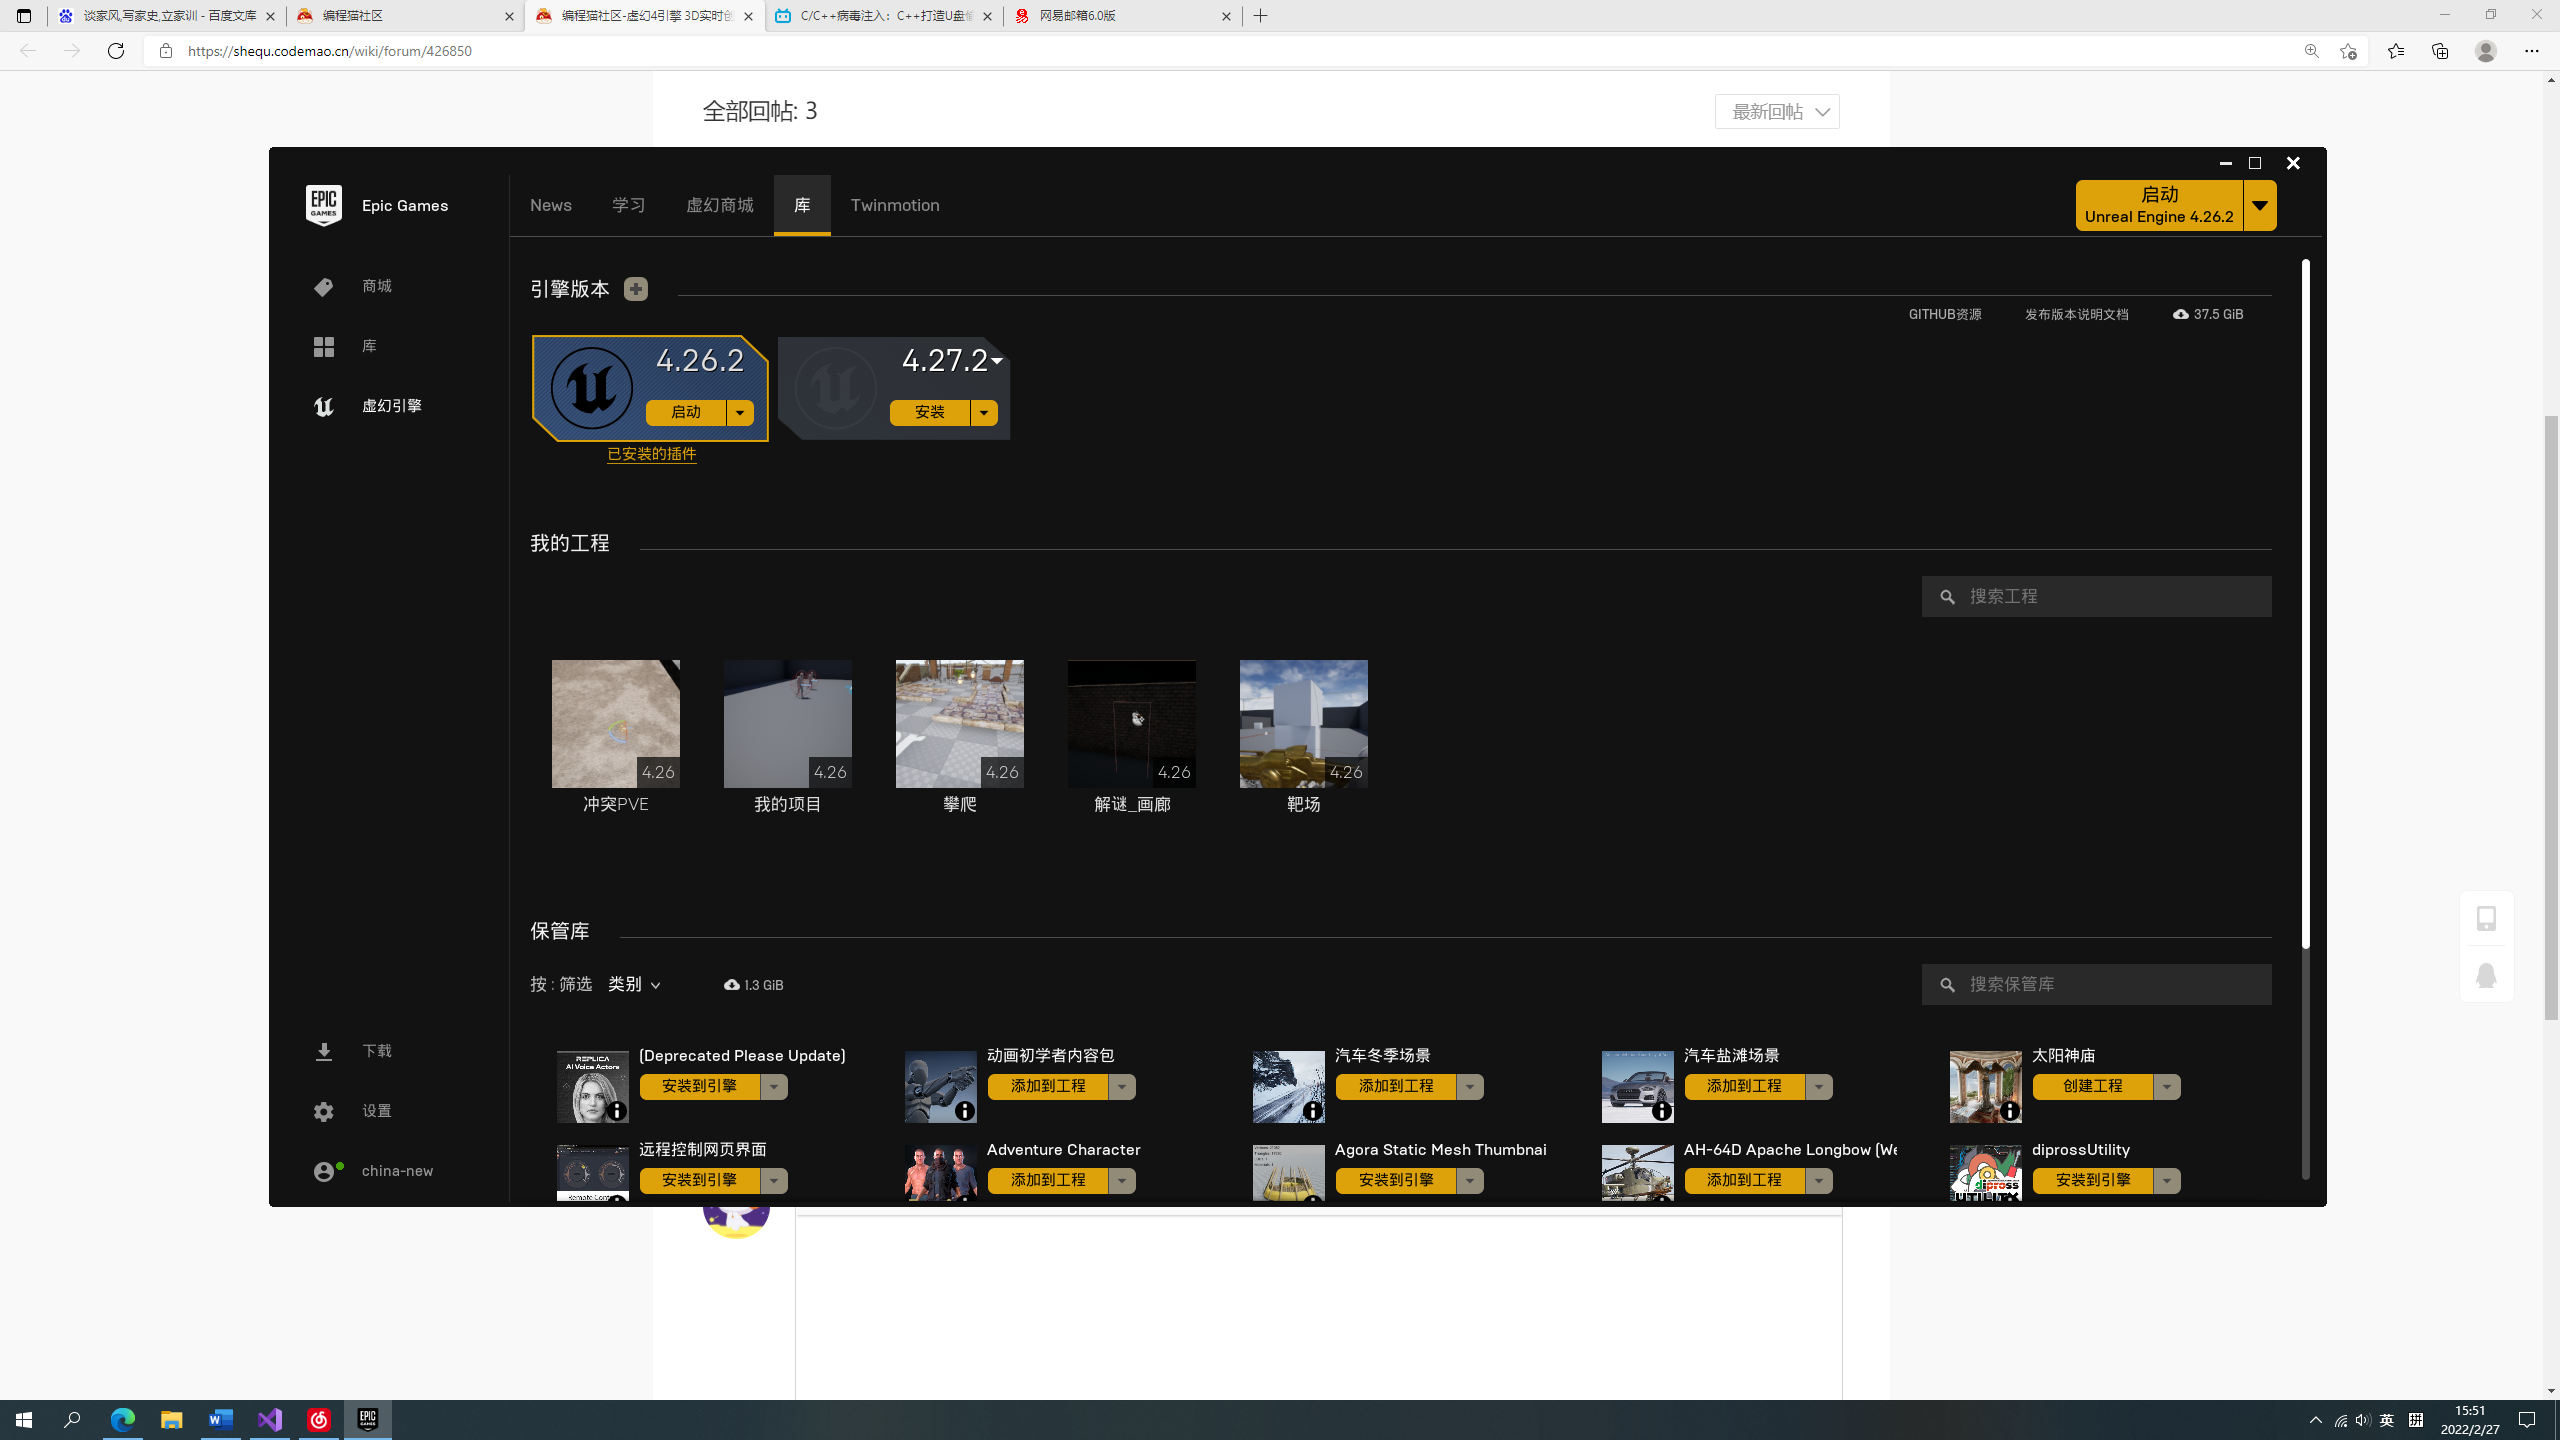Open the 库 library grid icon in sidebar
This screenshot has height=1440, width=2560.
323,347
